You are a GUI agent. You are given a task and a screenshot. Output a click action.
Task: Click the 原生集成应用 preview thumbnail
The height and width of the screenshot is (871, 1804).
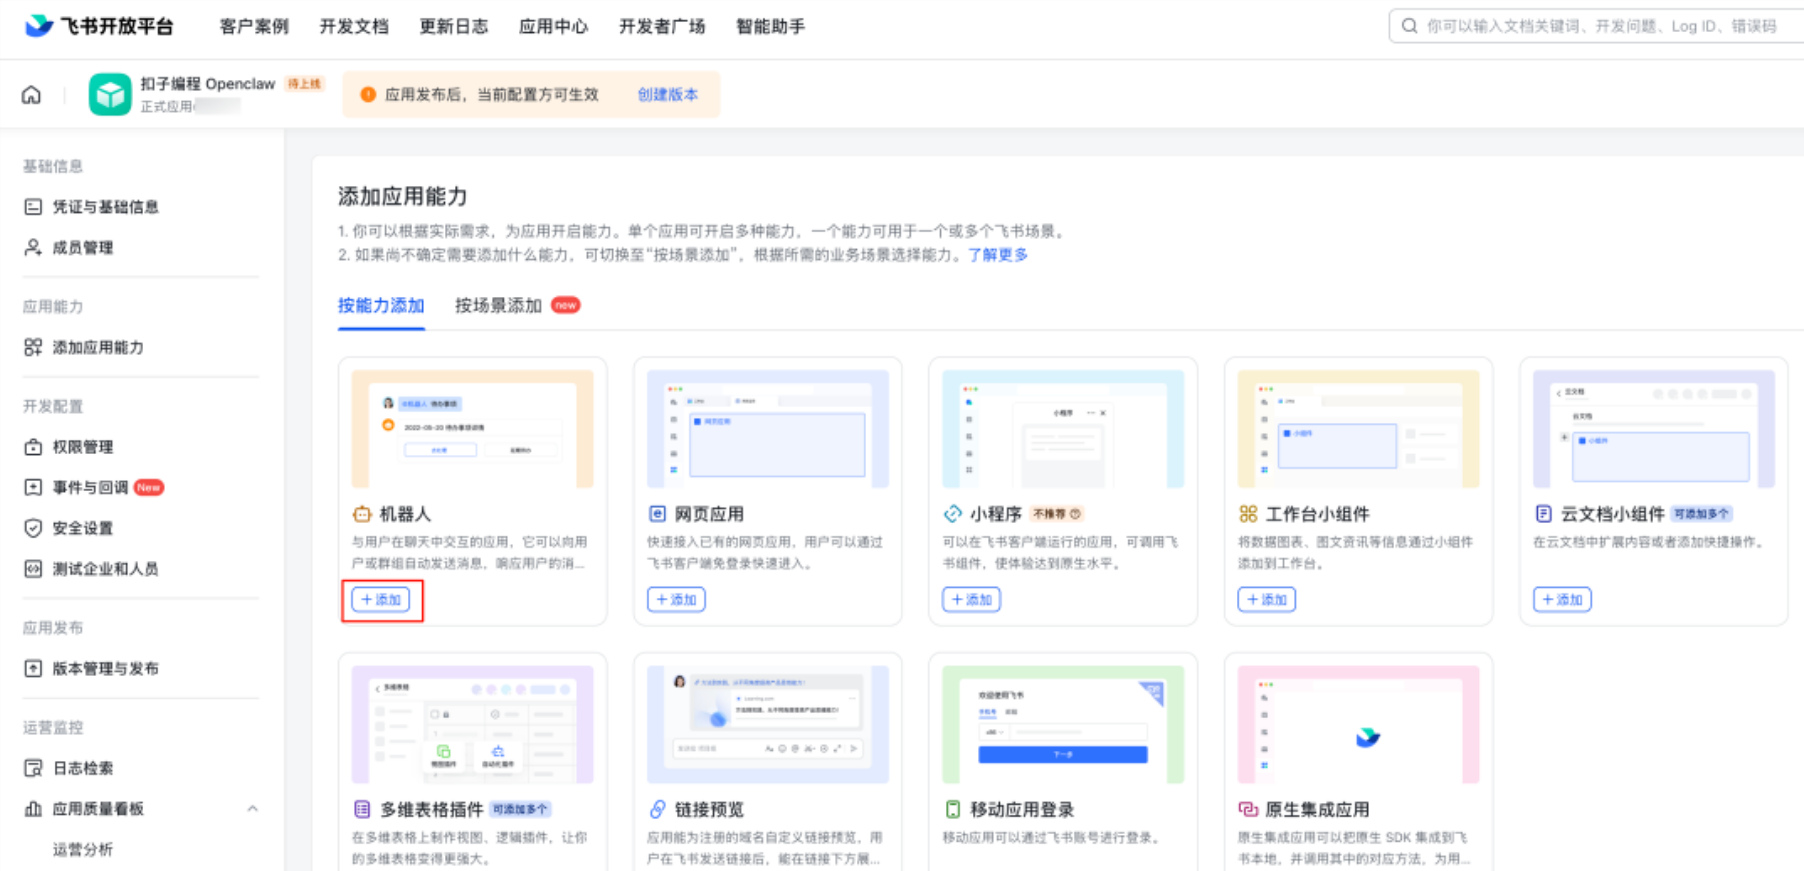point(1358,724)
